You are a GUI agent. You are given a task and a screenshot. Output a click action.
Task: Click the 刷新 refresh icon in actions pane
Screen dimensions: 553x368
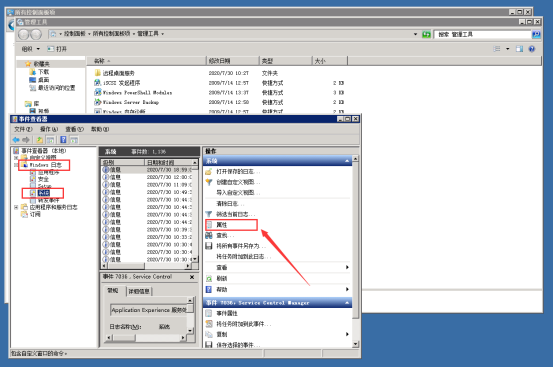209,278
